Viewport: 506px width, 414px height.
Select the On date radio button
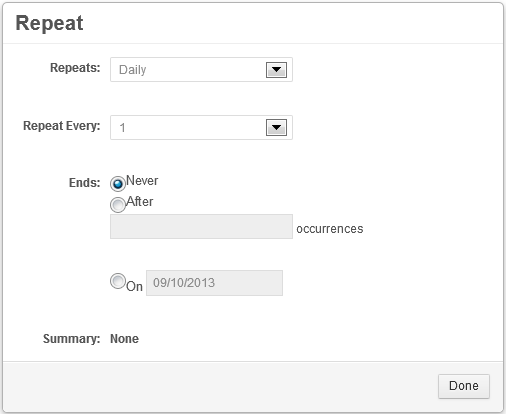118,281
